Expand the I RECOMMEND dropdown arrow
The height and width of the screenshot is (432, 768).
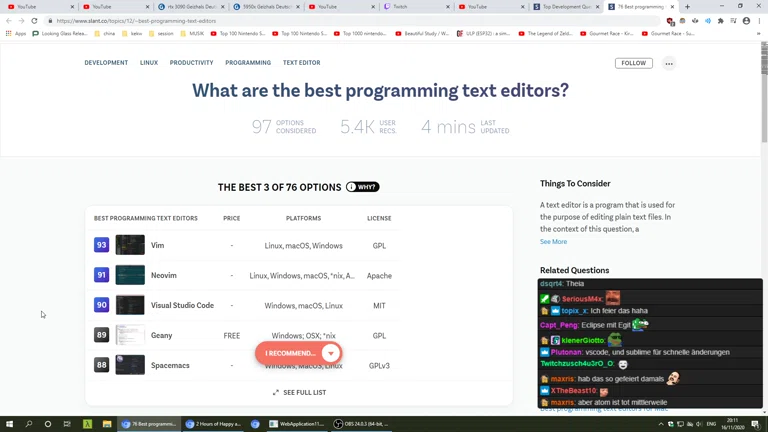[x=330, y=353]
